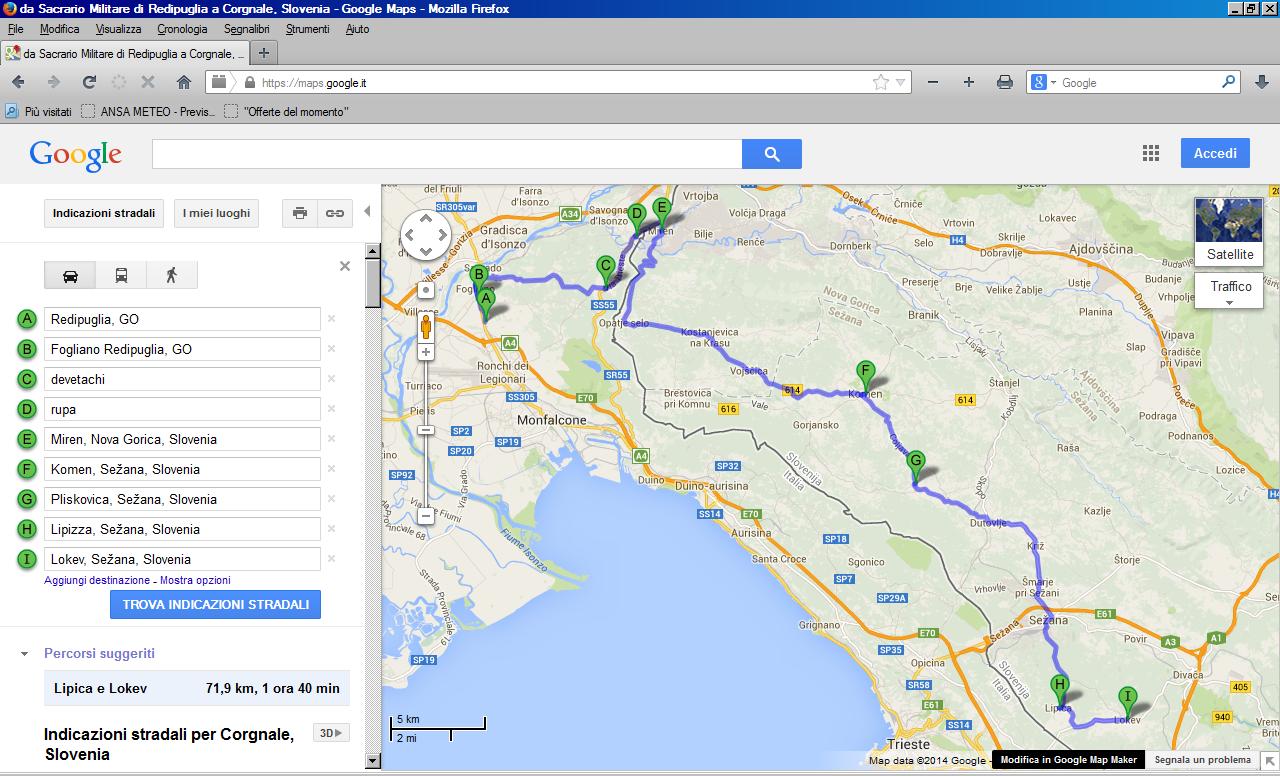Zoom out with the toolbar minus button
Screen dimensions: 1280x776
933,82
